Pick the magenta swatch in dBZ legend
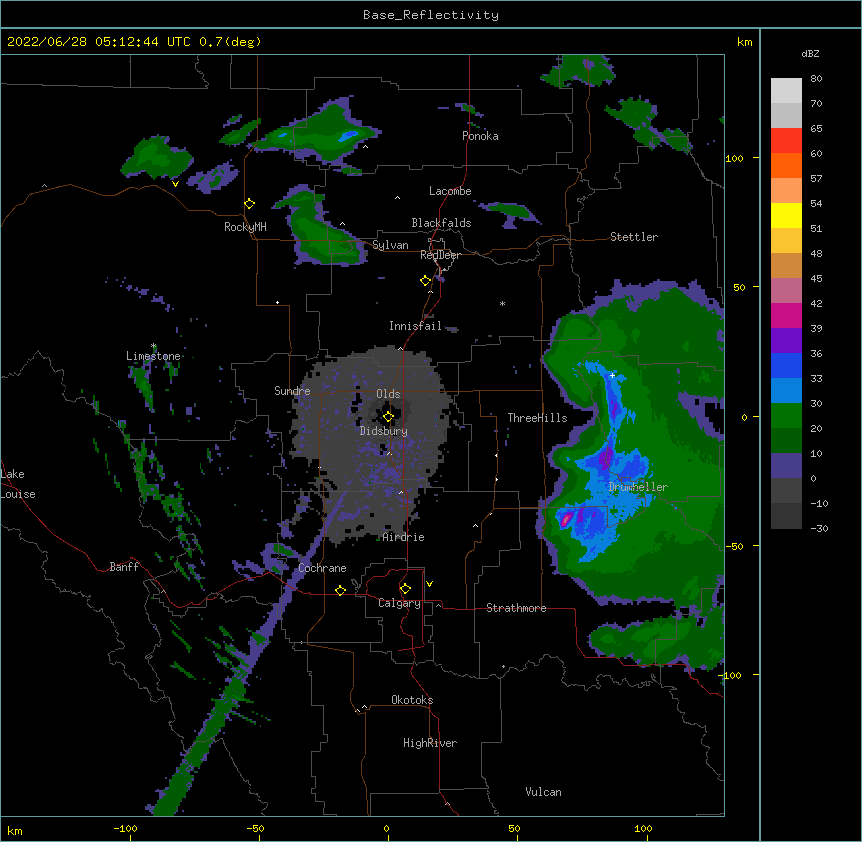 786,315
